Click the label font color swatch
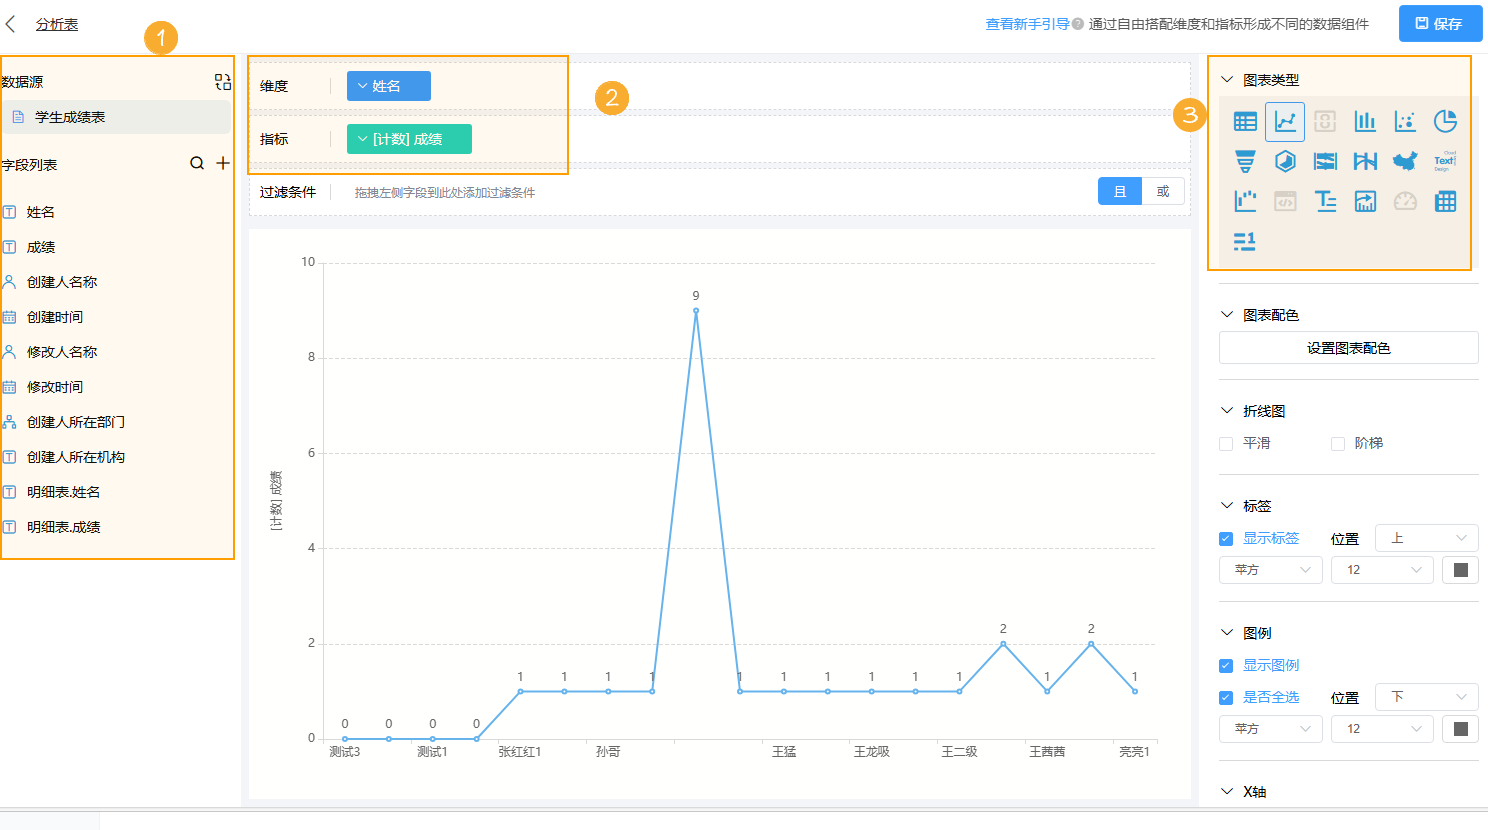 pos(1460,570)
